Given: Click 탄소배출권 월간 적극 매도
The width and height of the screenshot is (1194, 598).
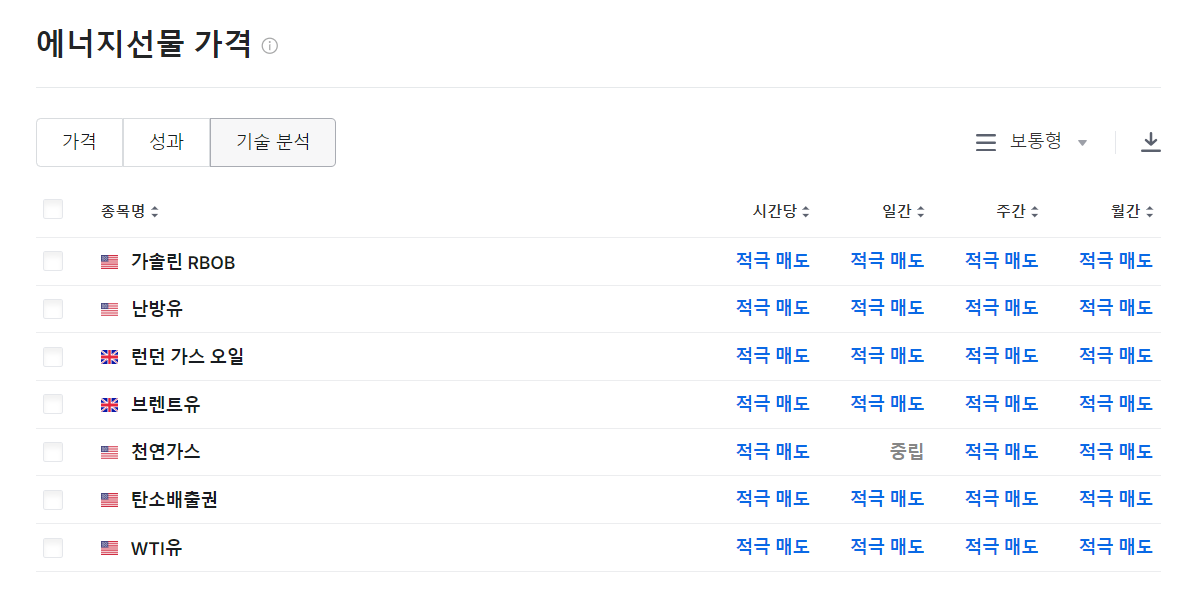Looking at the screenshot, I should (1116, 499).
